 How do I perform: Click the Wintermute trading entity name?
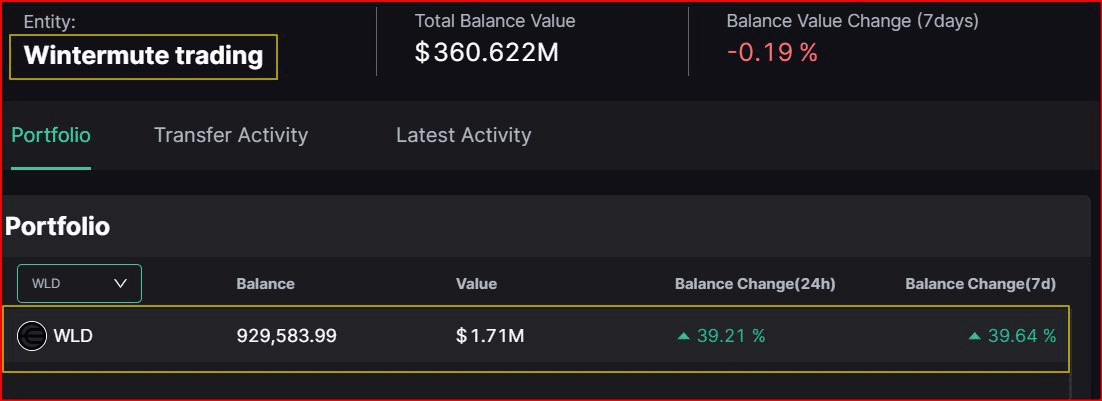pos(143,56)
